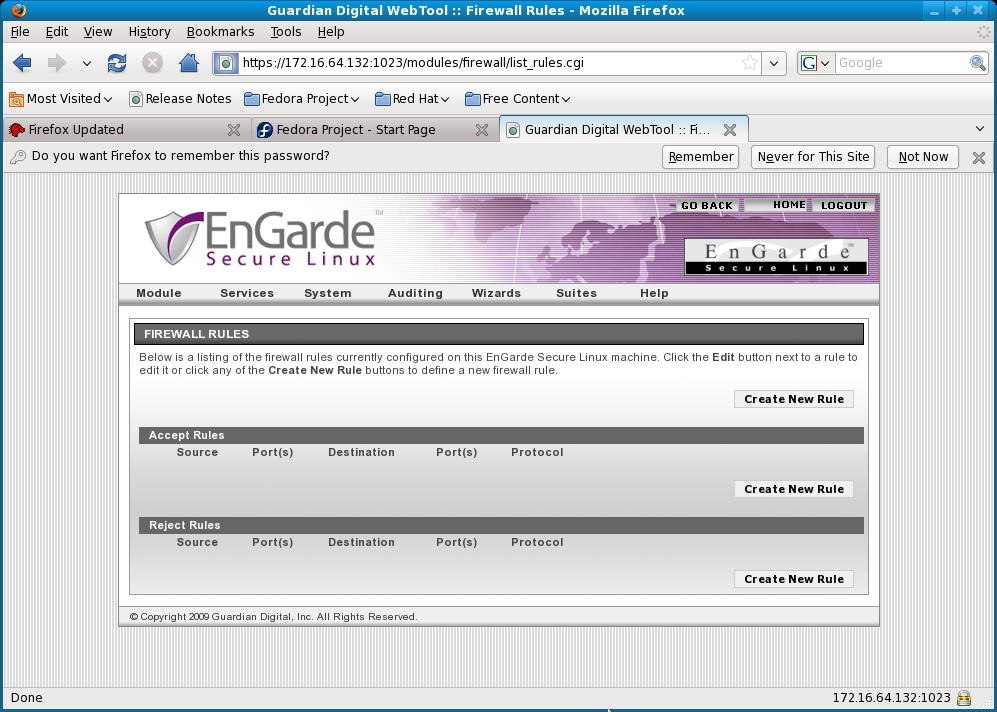Close the Fedora Project - Start Page tab

coord(482,130)
